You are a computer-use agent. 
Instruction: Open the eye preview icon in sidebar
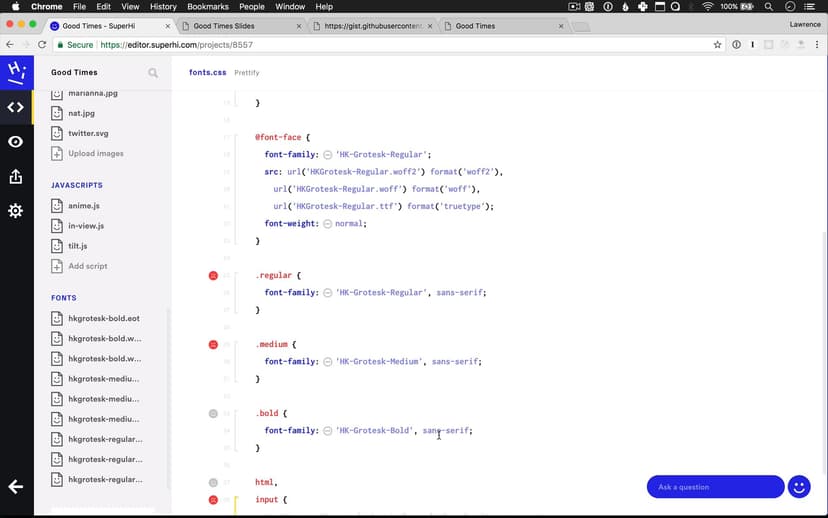coord(16,142)
